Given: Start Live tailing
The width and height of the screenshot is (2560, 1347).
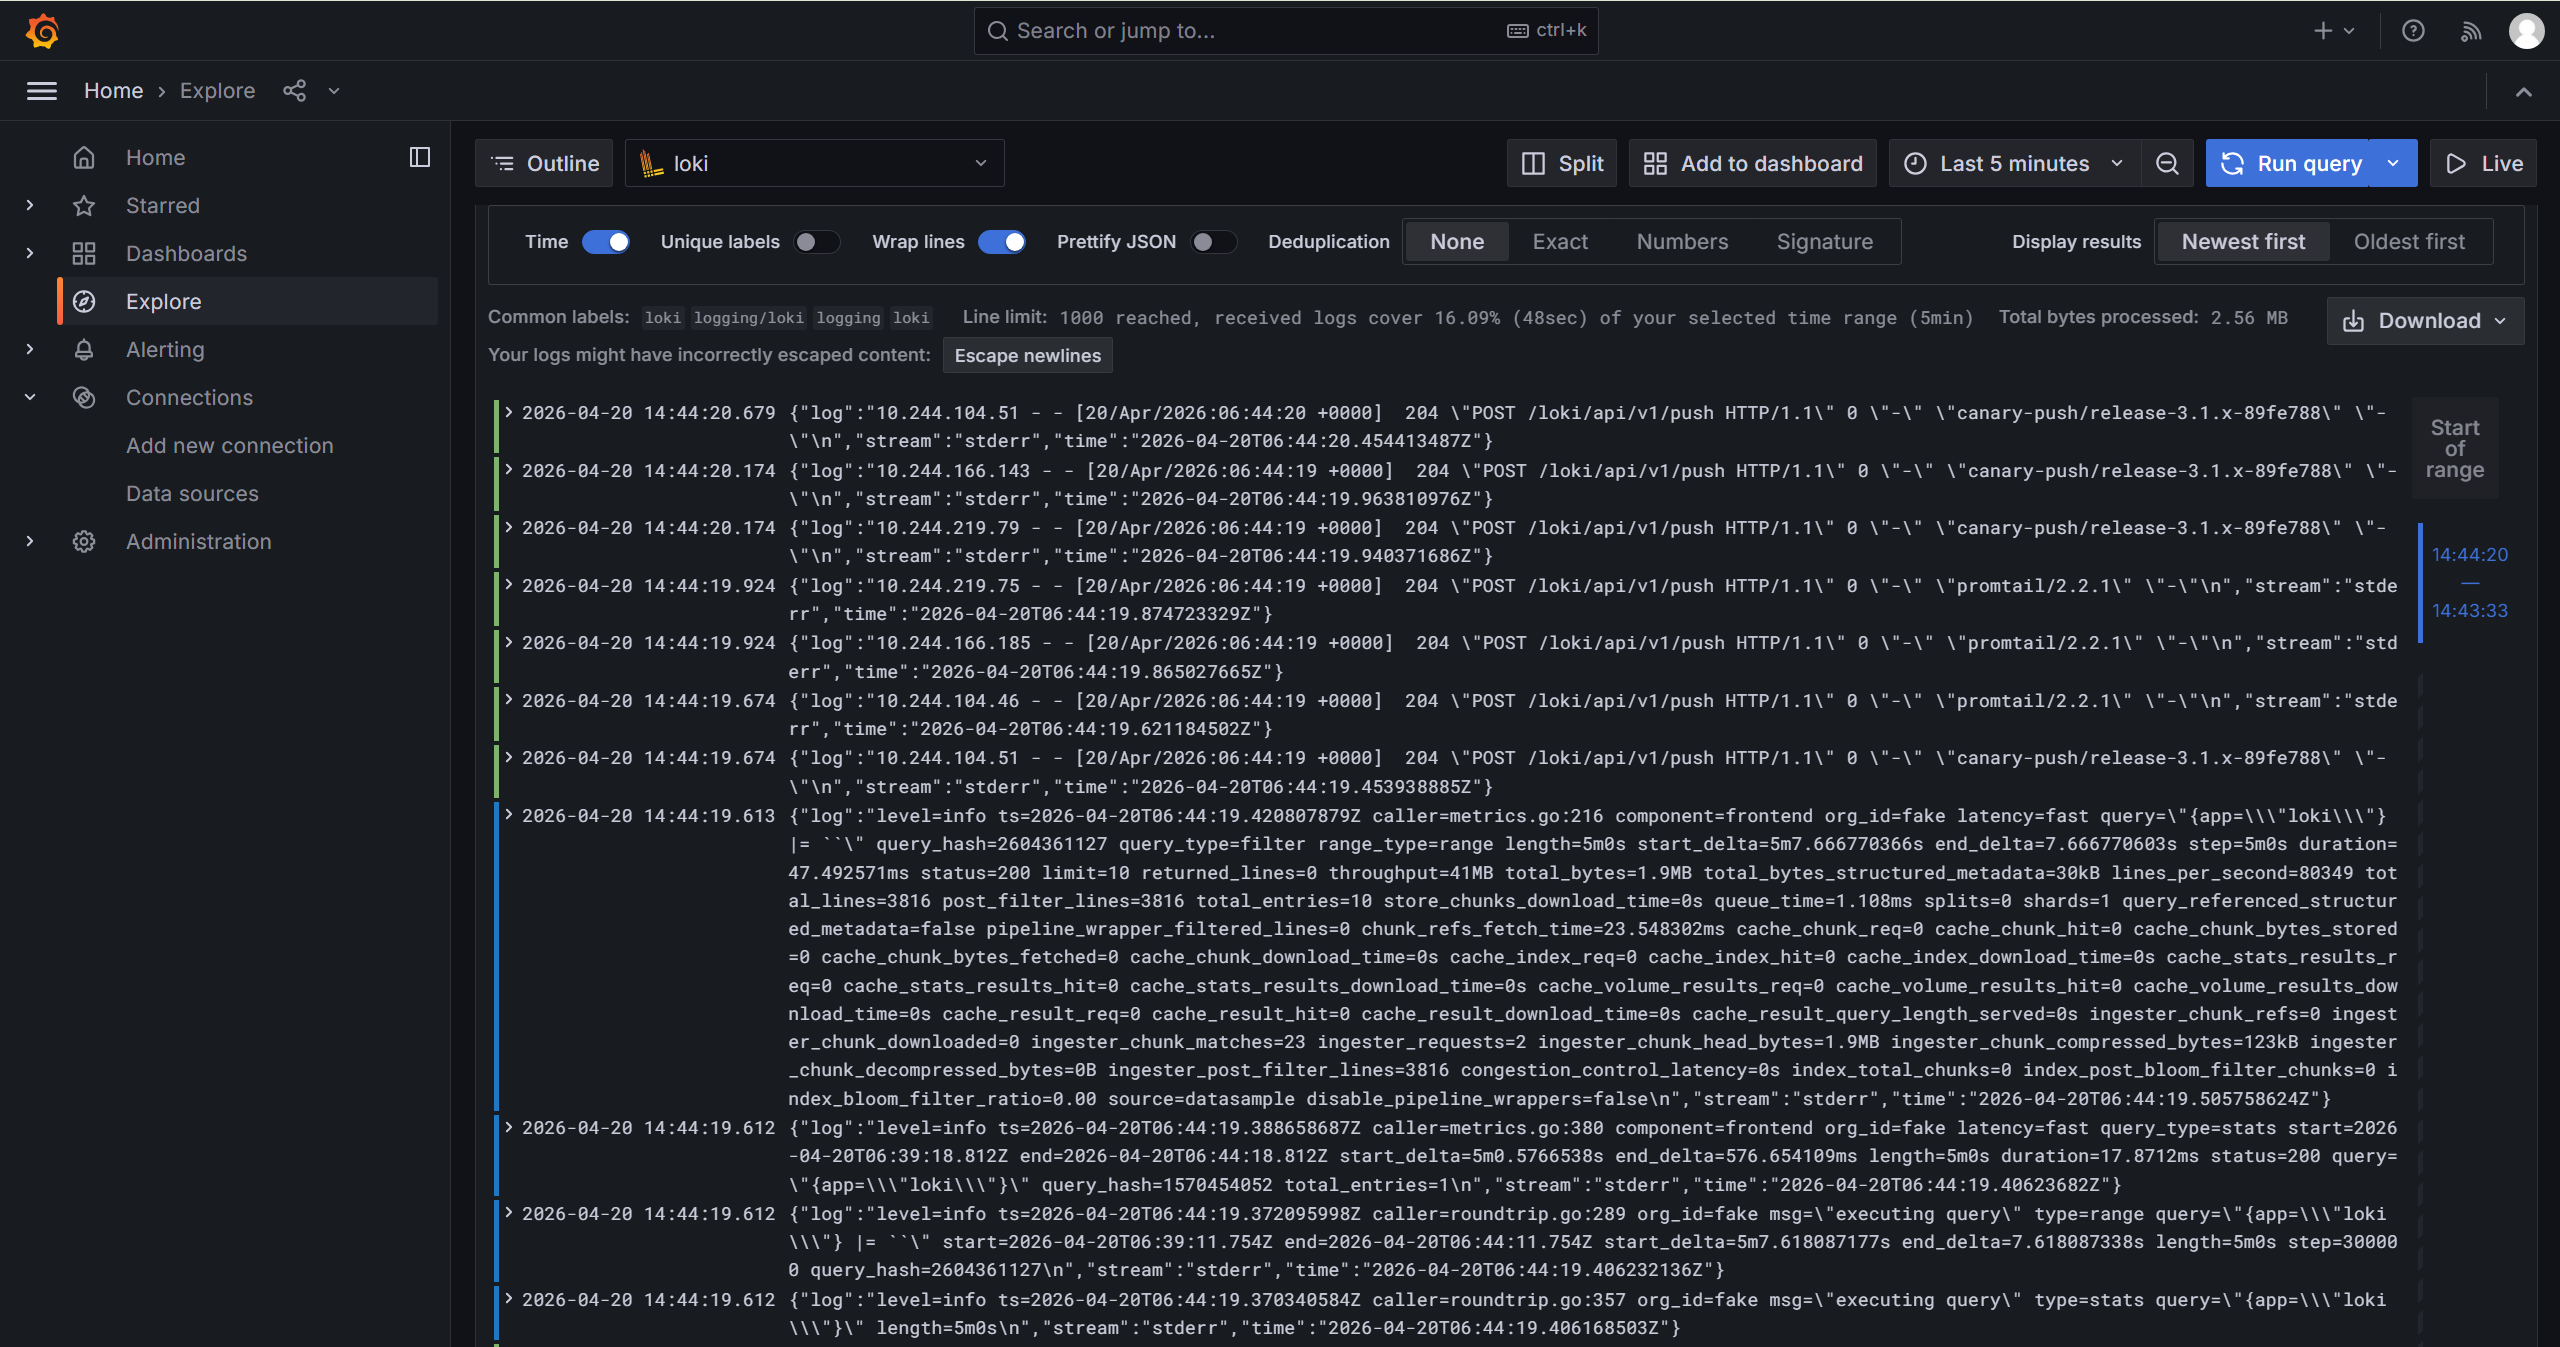Looking at the screenshot, I should coord(2484,163).
